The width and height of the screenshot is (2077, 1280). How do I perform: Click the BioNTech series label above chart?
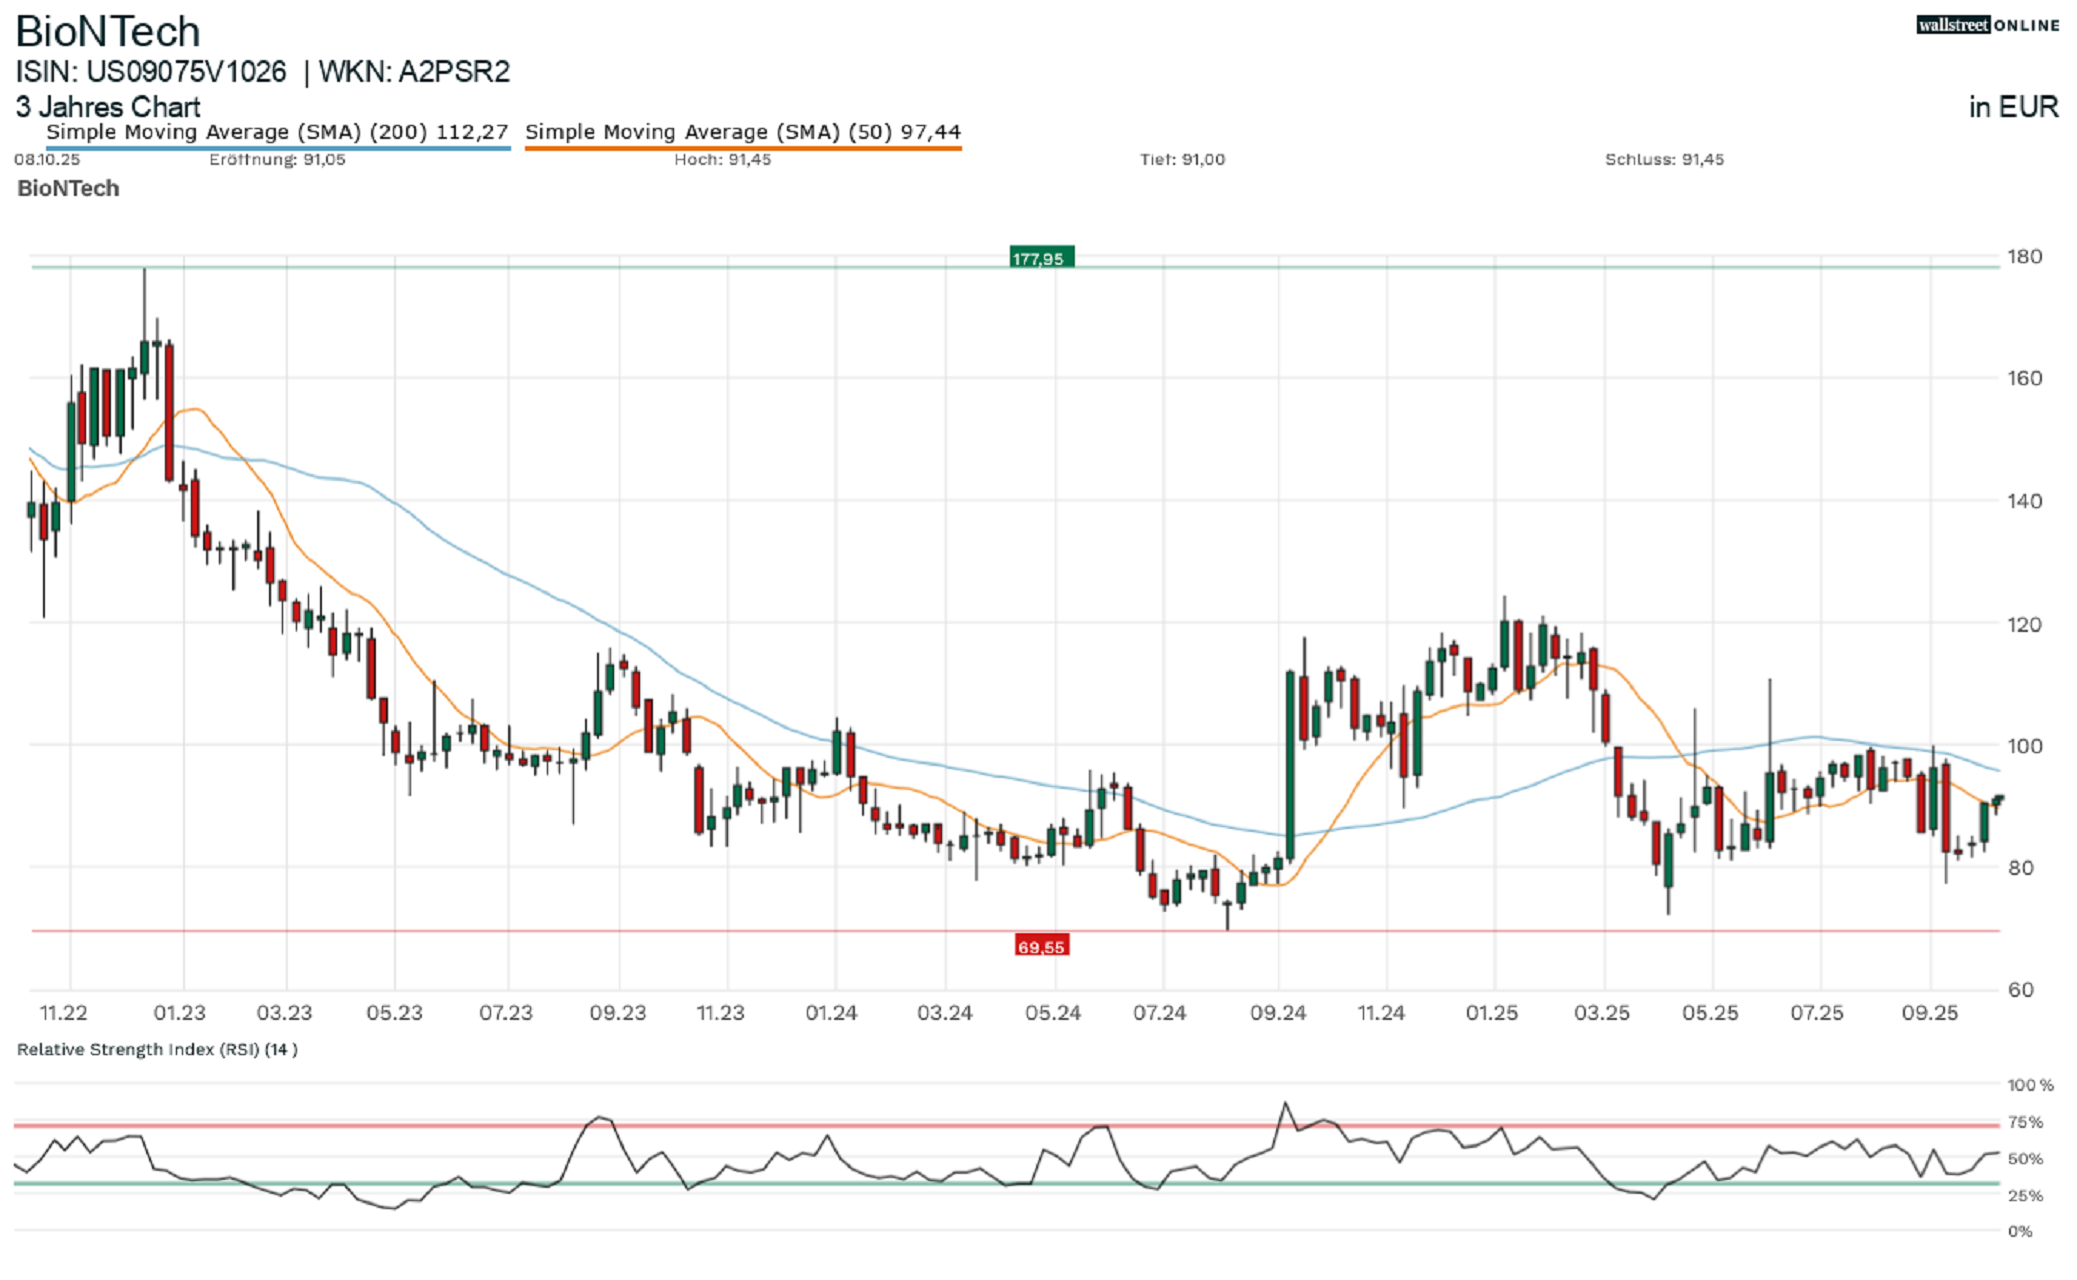(x=68, y=188)
